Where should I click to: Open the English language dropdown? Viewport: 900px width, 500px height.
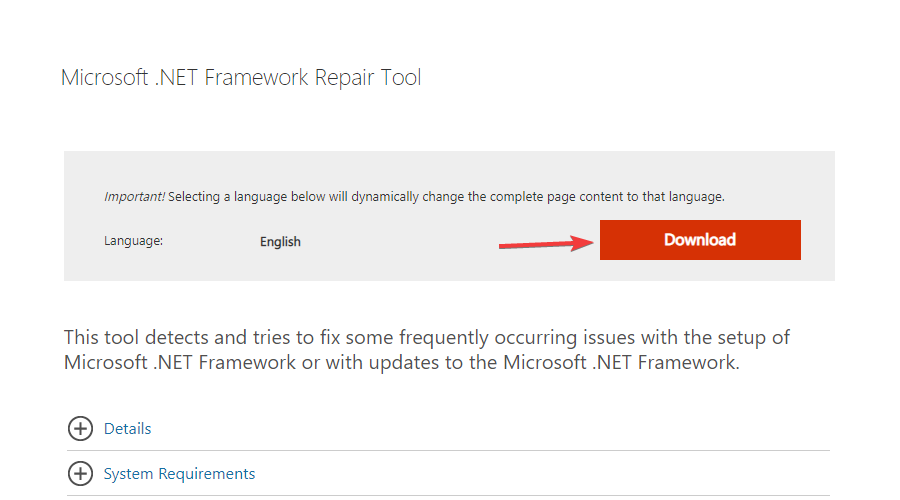point(280,242)
